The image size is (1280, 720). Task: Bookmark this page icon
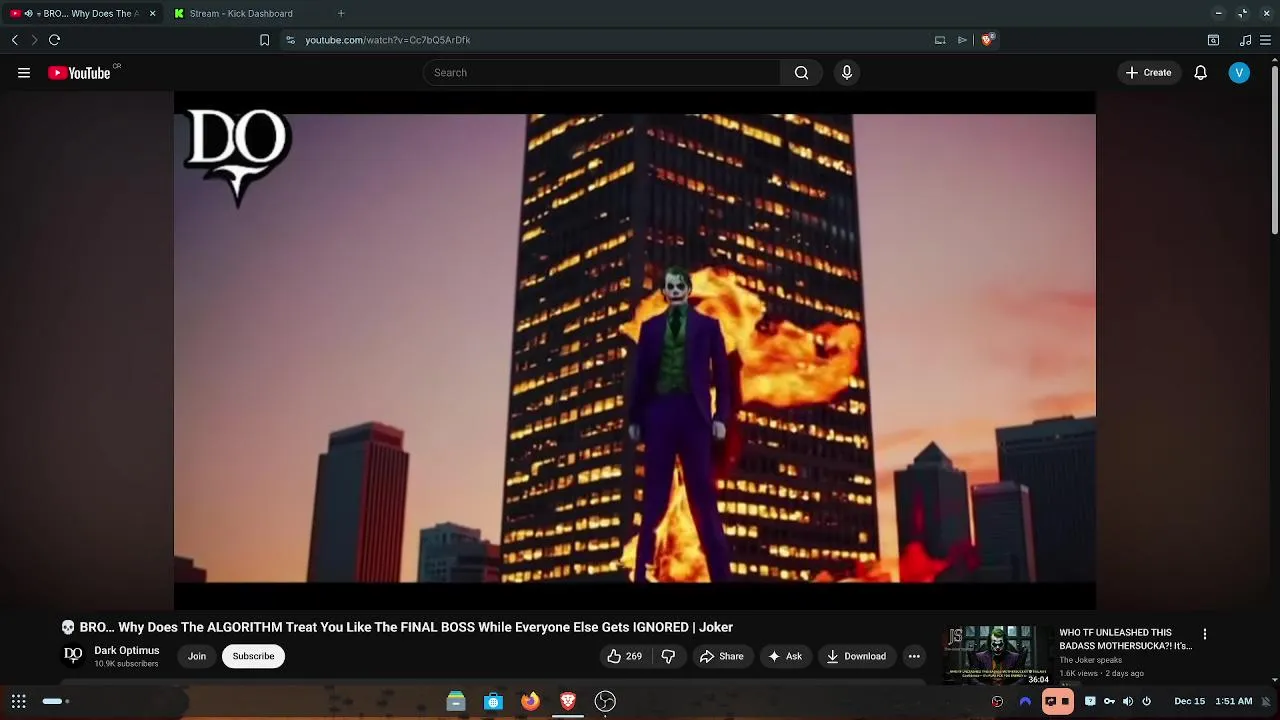coord(264,40)
